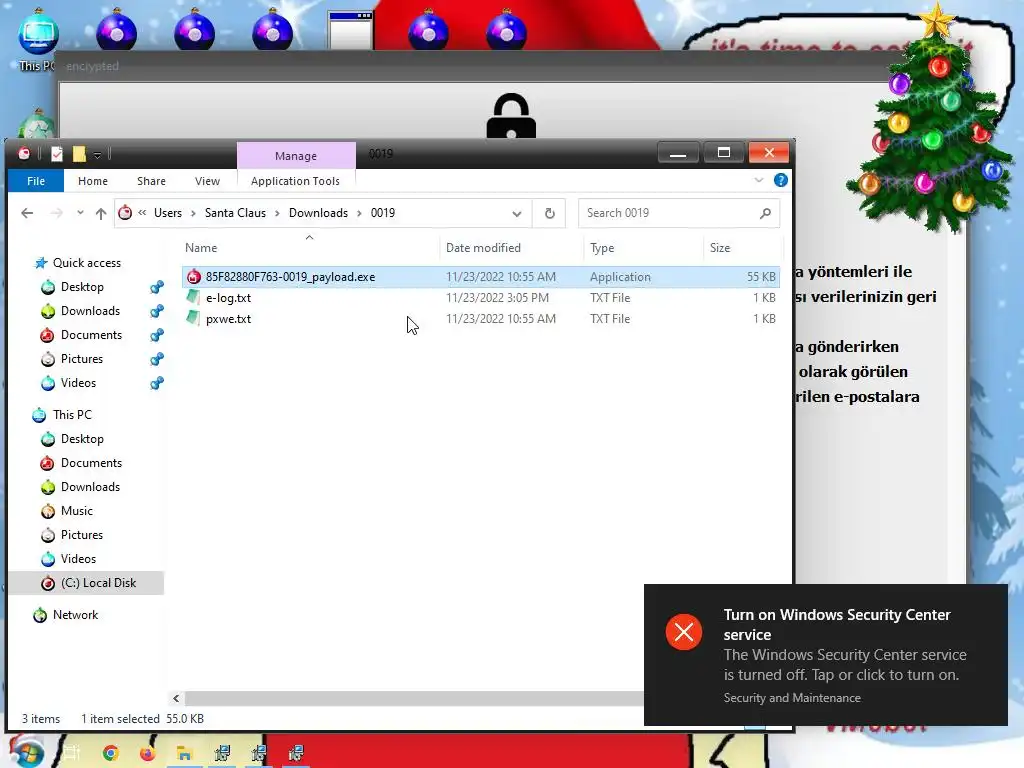
Task: Open Task View from the taskbar
Action: [x=71, y=753]
